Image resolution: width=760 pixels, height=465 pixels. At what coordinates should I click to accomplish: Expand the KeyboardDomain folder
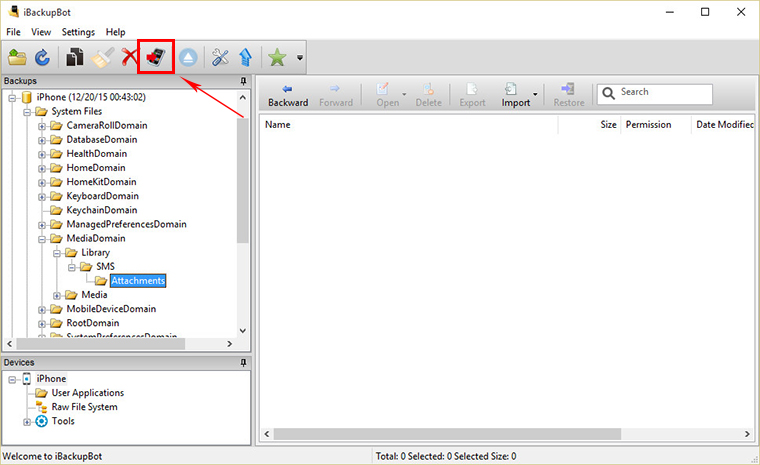coord(42,197)
